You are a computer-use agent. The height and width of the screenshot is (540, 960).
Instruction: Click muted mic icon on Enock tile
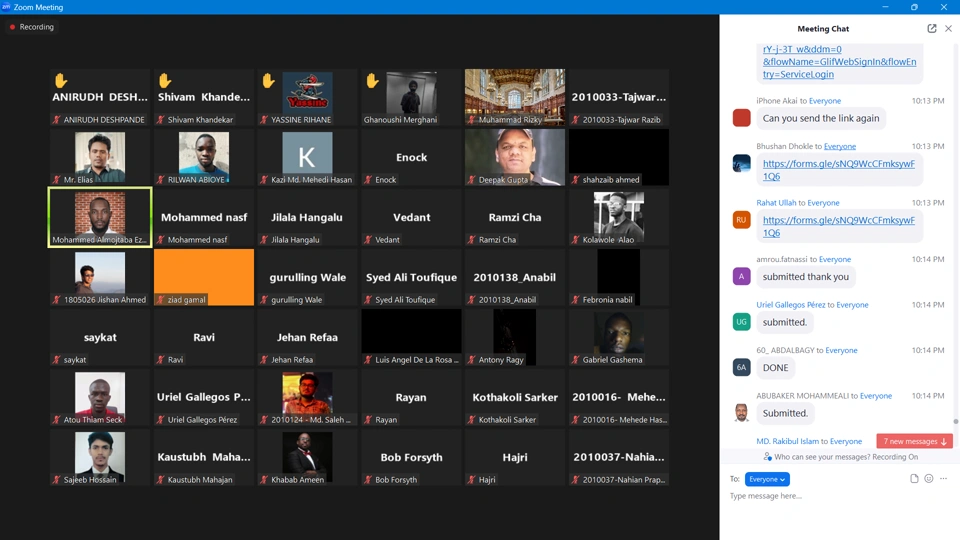[x=368, y=179]
